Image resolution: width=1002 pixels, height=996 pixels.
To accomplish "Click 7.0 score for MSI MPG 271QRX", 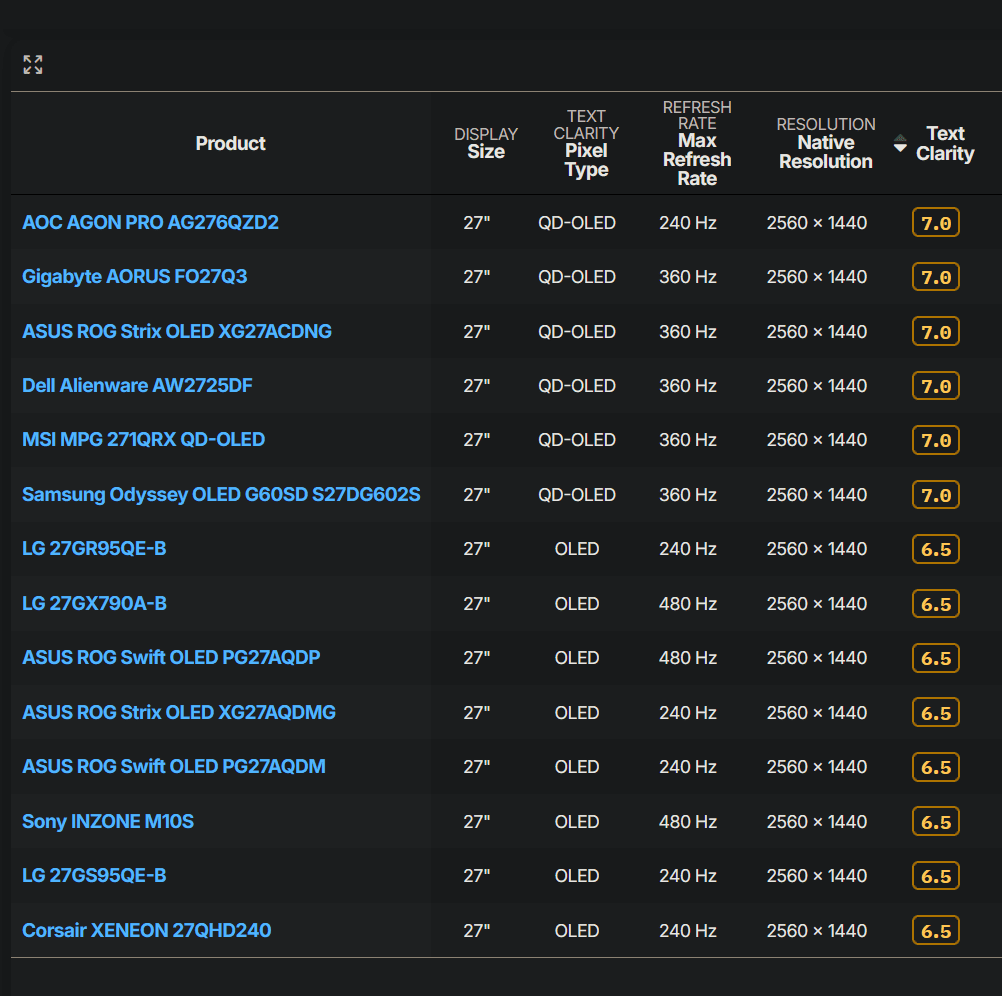I will [936, 440].
